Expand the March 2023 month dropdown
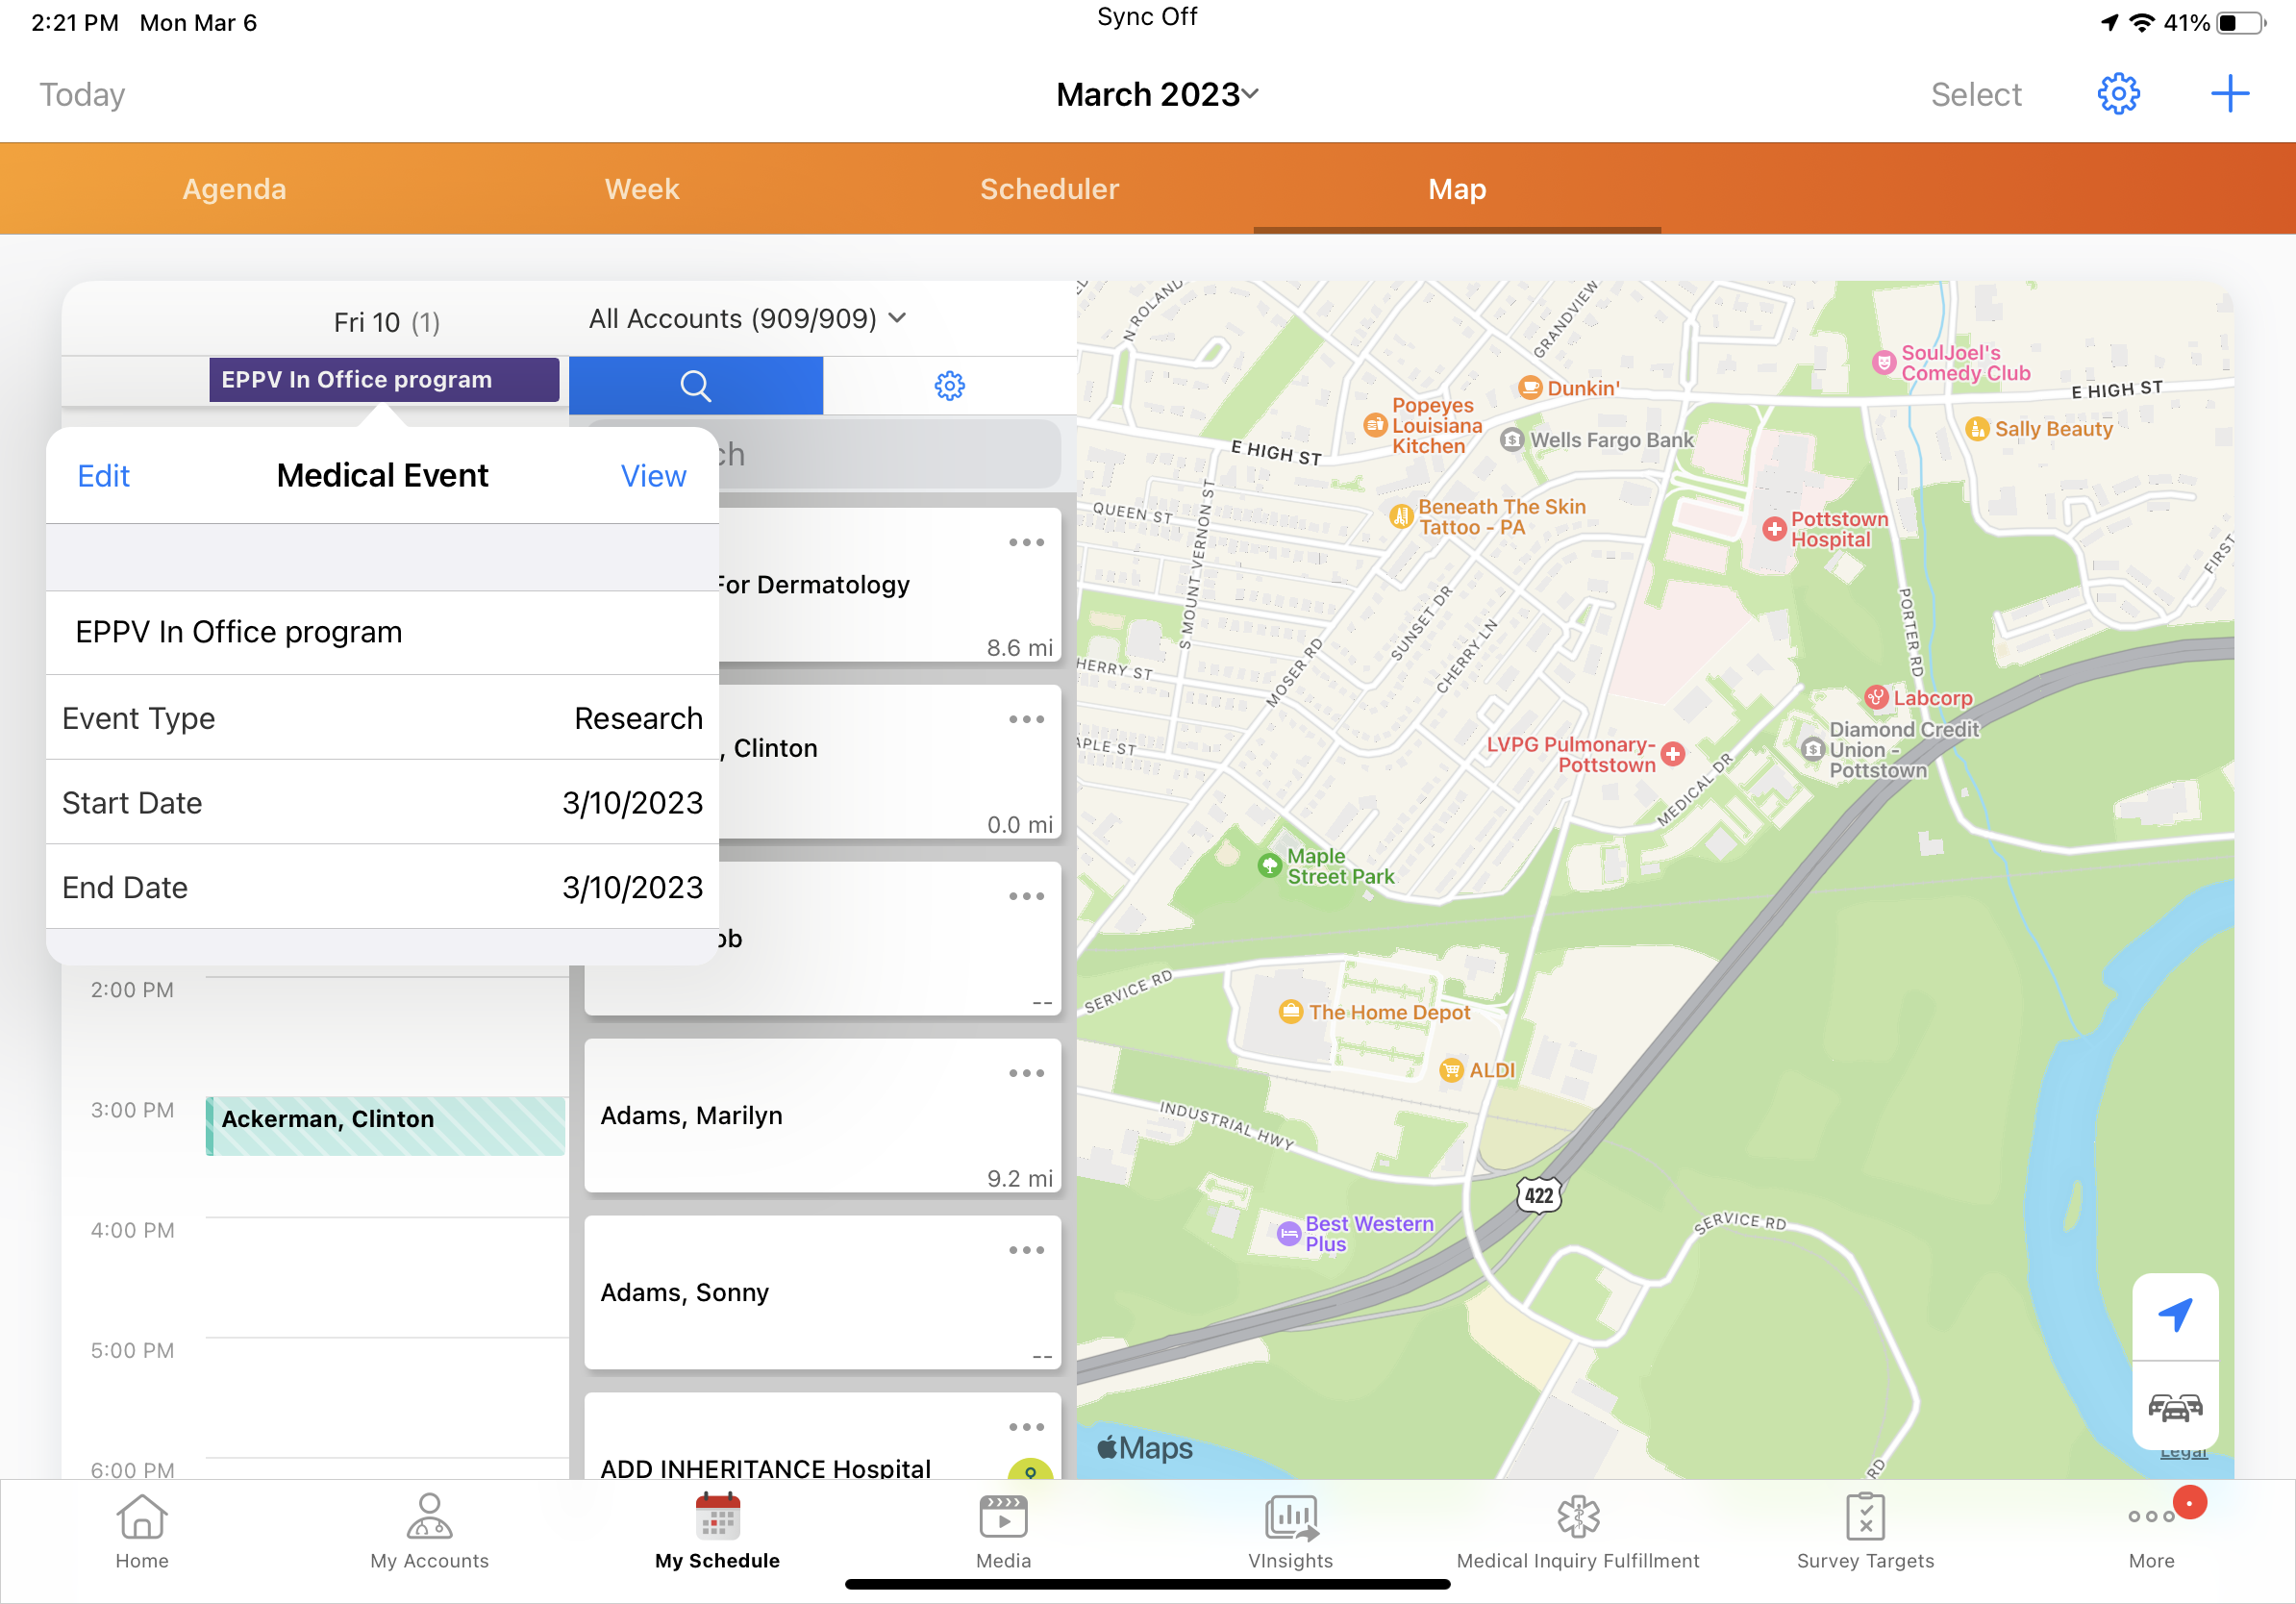Image resolution: width=2296 pixels, height=1604 pixels. 1157,94
